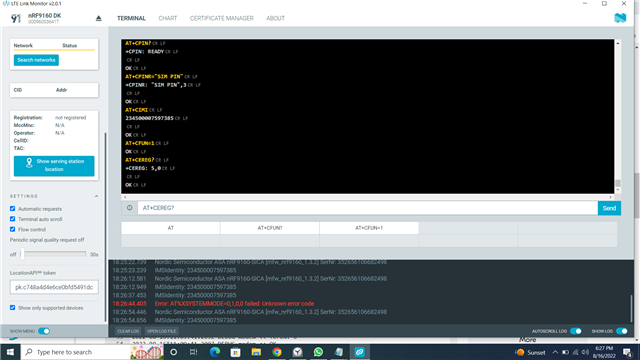Open Google Chrome from the taskbar
The image size is (640, 360).
(277, 352)
